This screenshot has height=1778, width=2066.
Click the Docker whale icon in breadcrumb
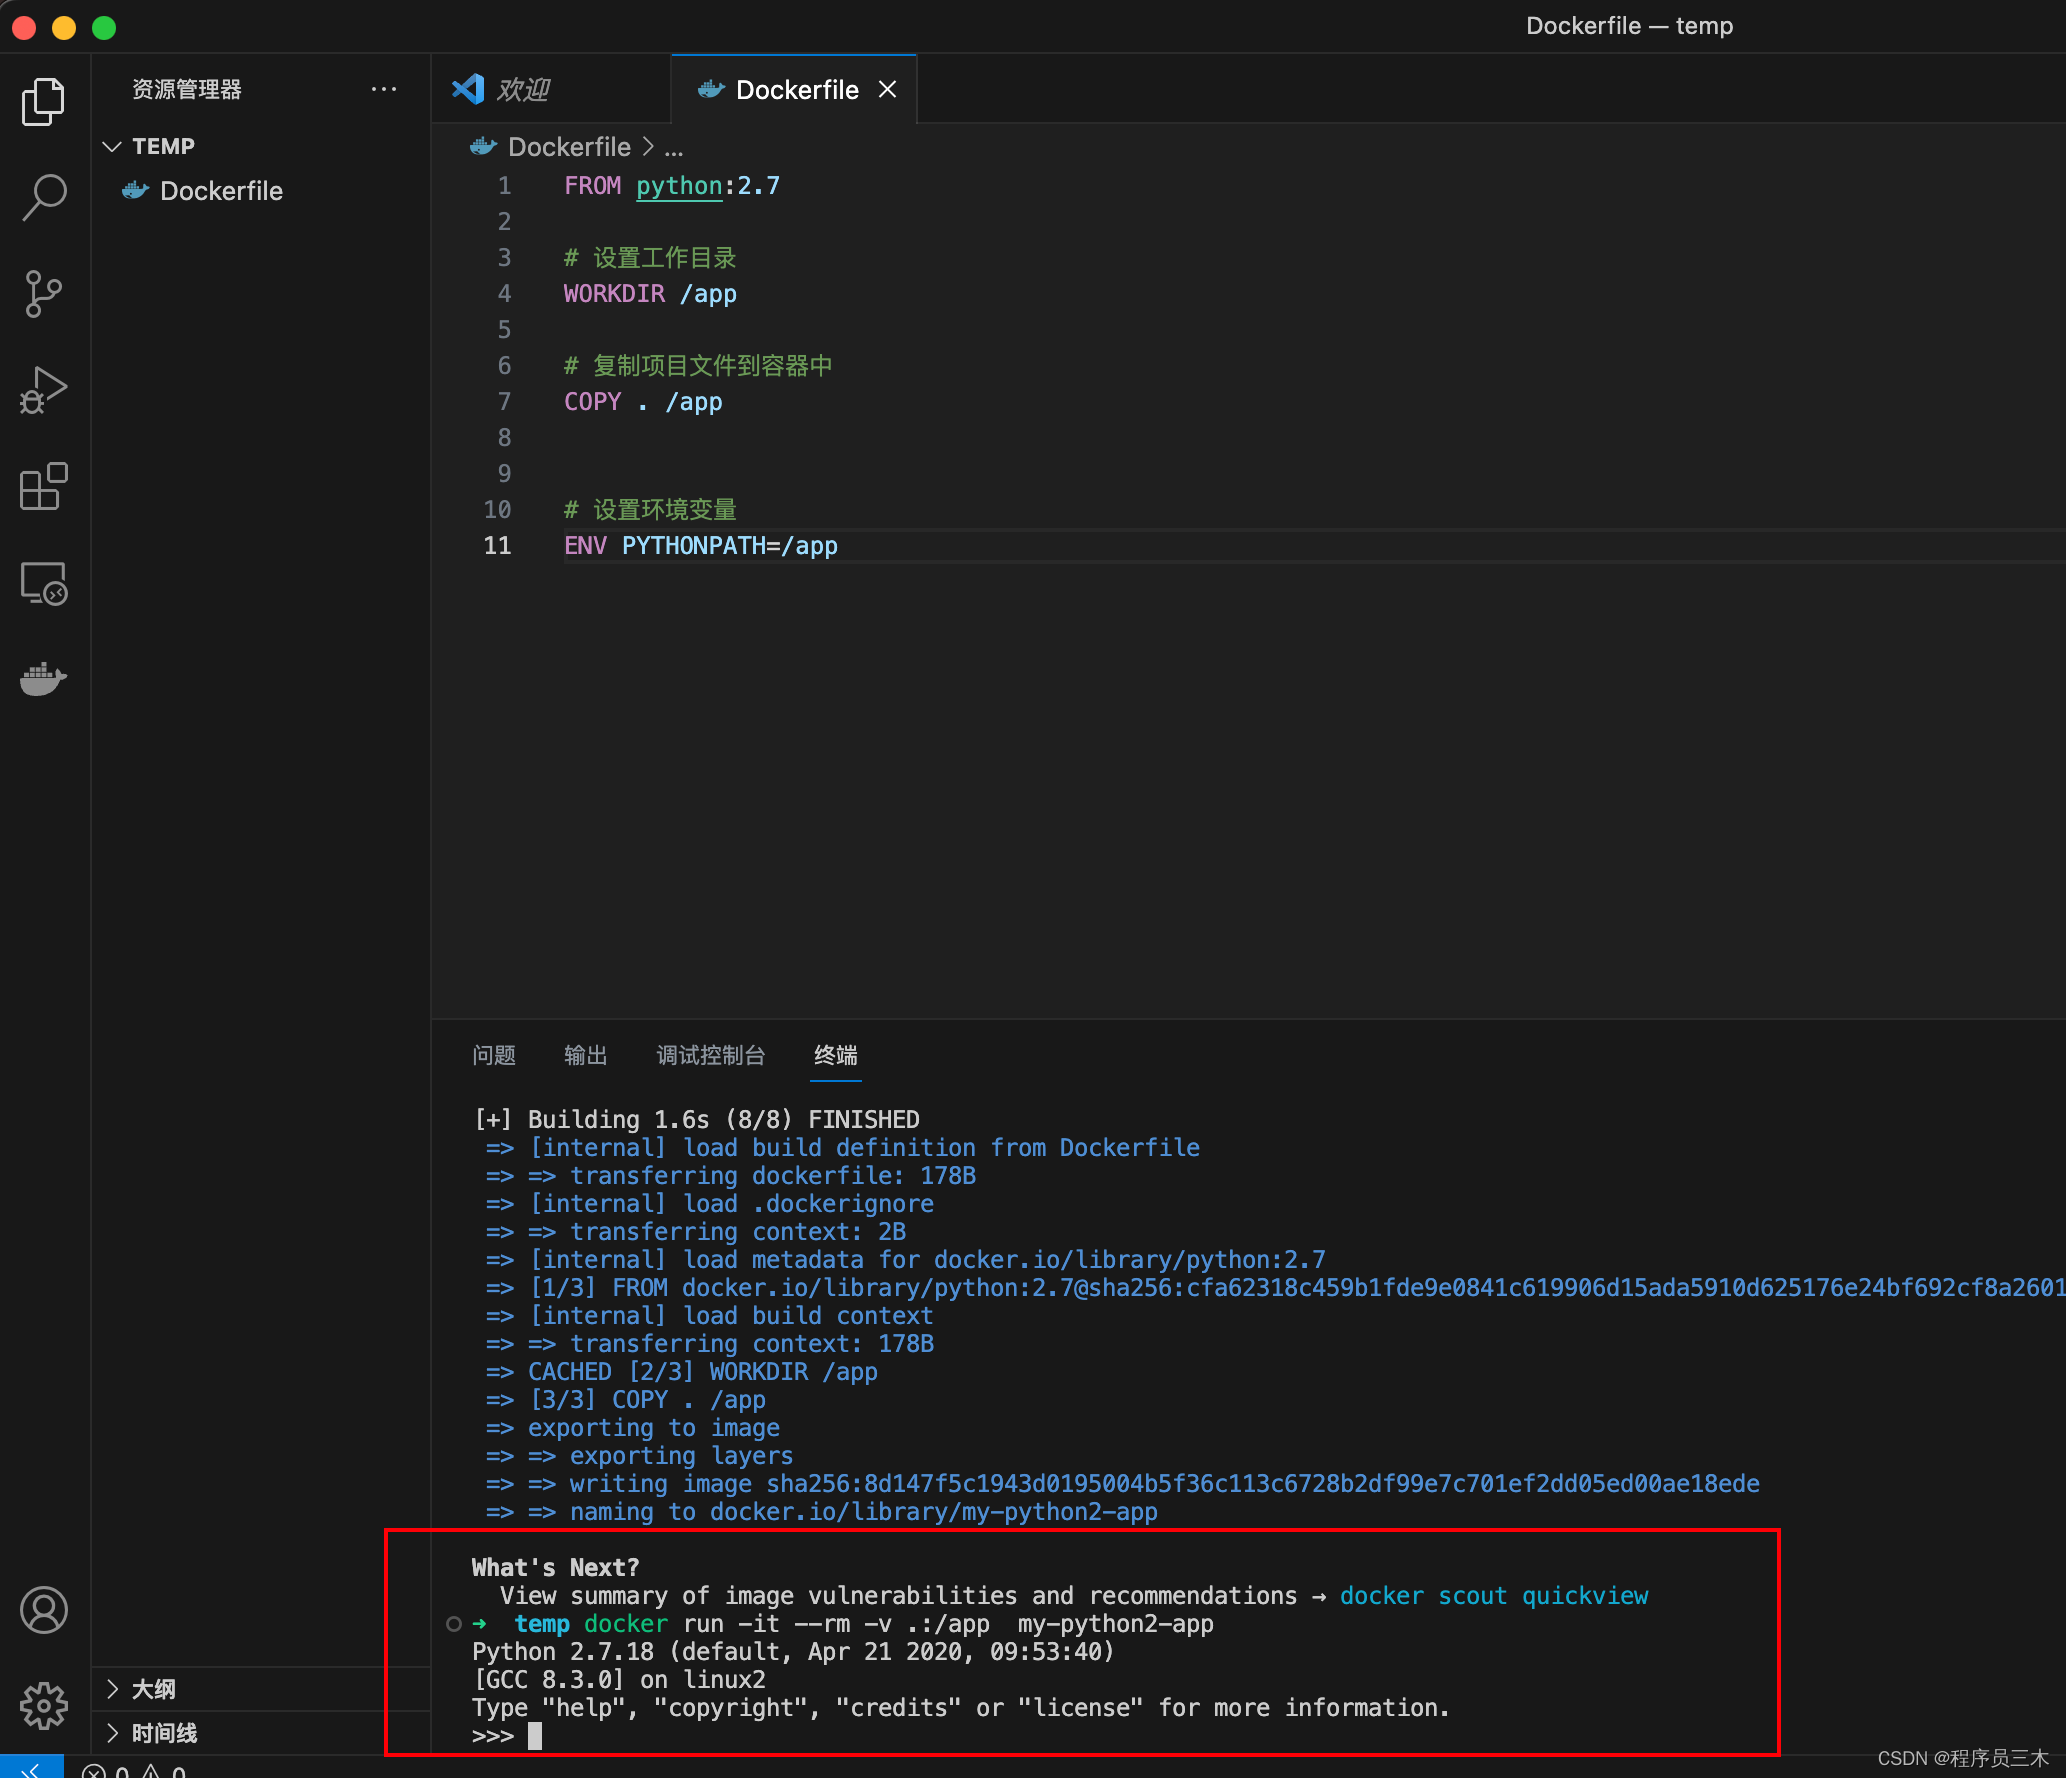(x=483, y=147)
